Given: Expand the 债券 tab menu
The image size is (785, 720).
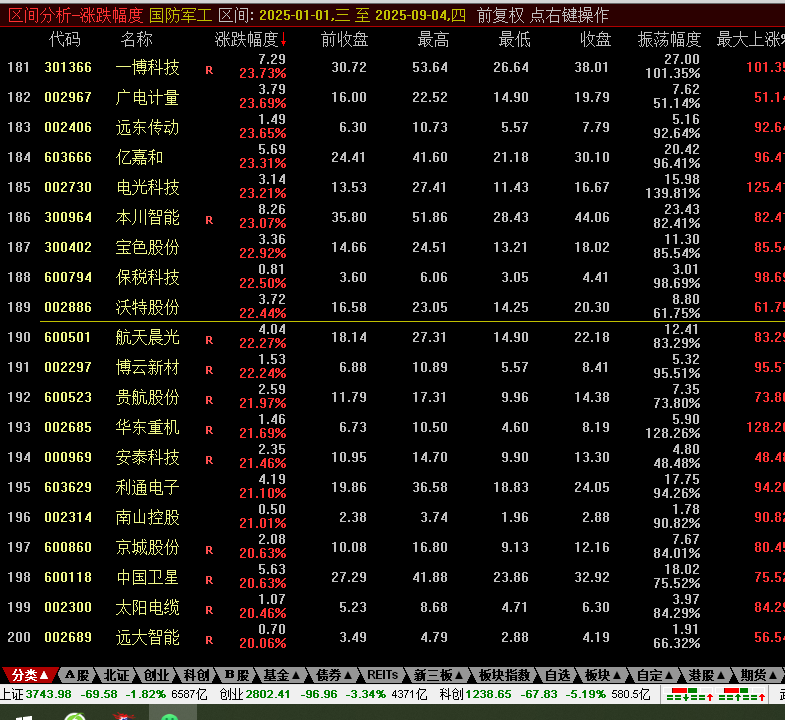Looking at the screenshot, I should click(334, 675).
